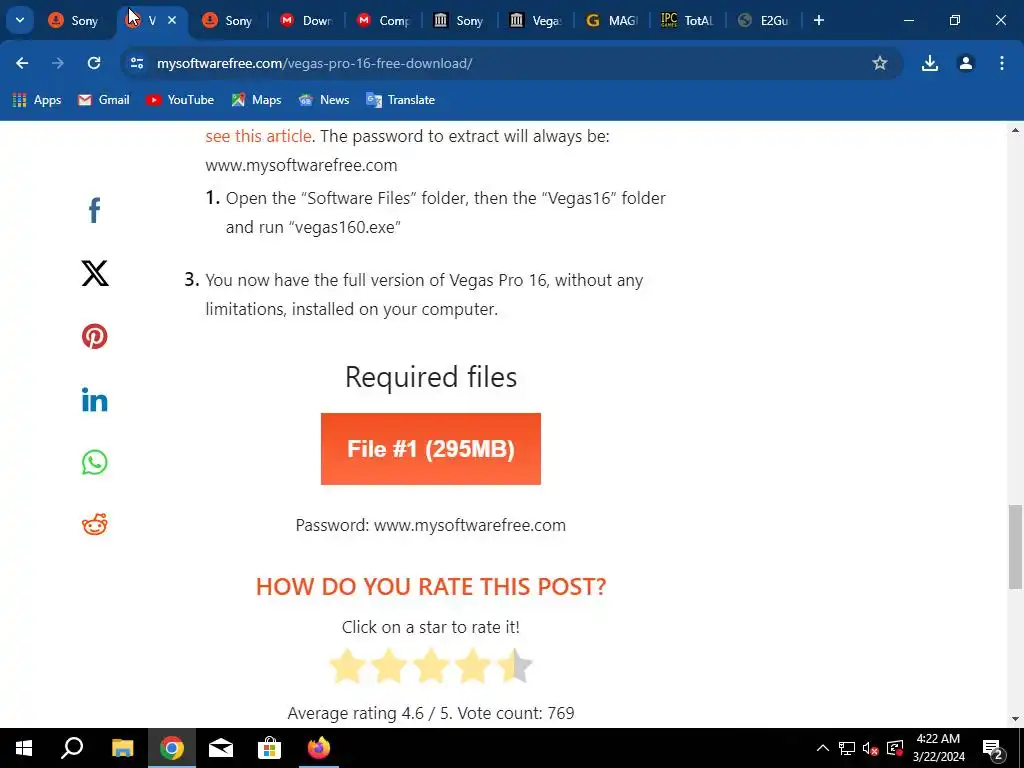
Task: Click the 'Password: www.mysoftwarefree.com' text
Action: (x=430, y=525)
